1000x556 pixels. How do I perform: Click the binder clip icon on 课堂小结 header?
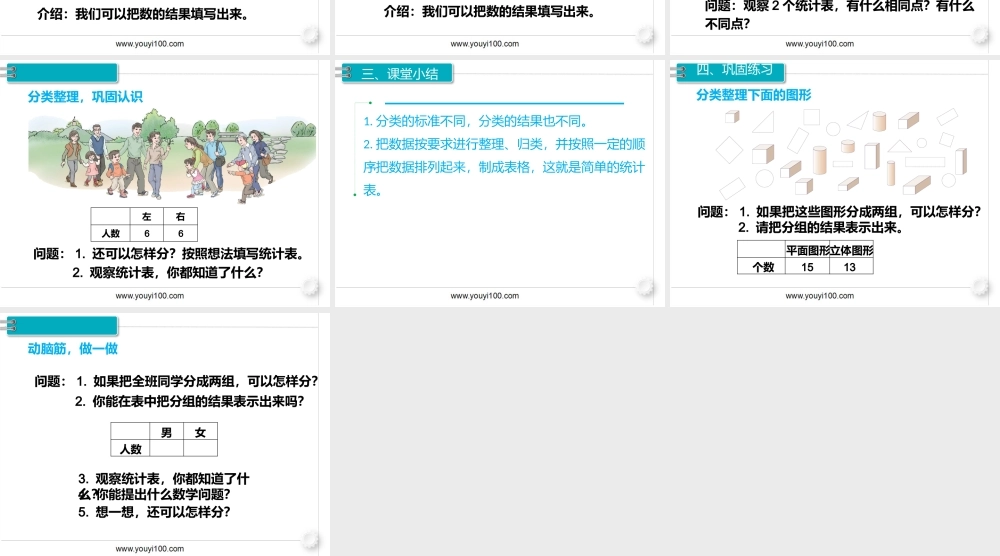(x=345, y=73)
